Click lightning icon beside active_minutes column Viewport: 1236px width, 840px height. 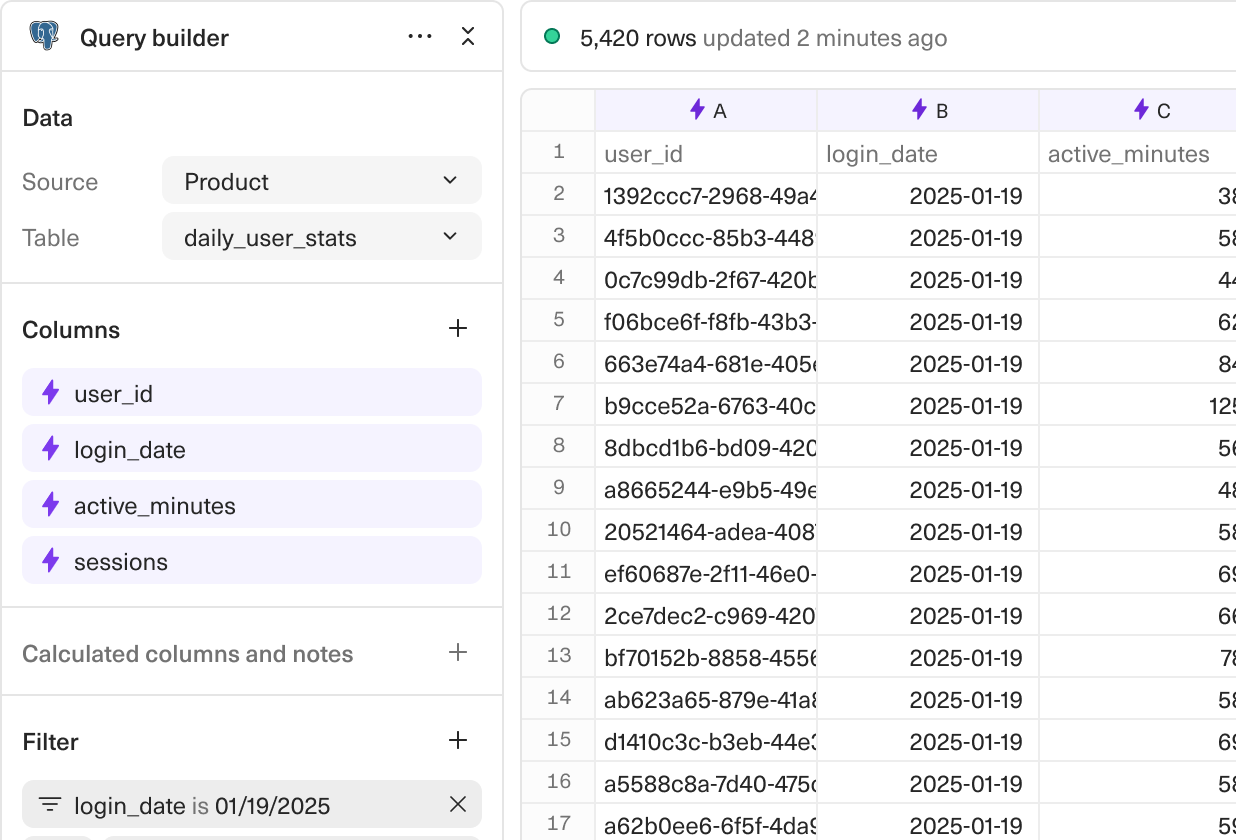pyautogui.click(x=51, y=505)
